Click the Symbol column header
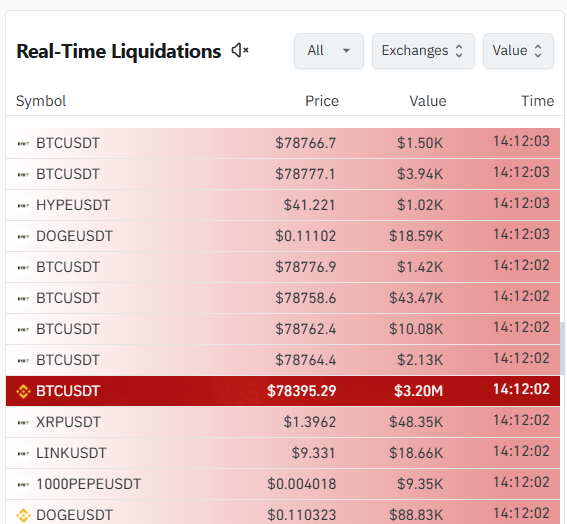Screen dimensions: 567x524 point(41,101)
